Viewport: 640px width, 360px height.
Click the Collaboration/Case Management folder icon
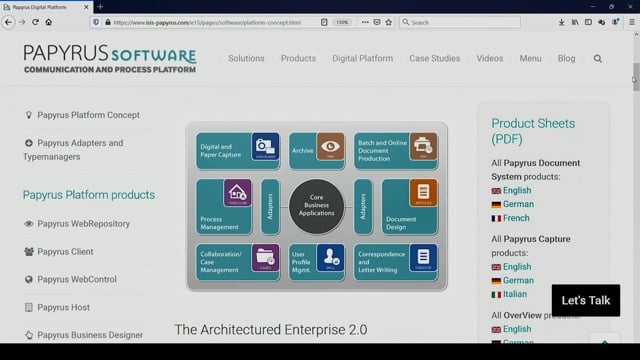[x=265, y=258]
